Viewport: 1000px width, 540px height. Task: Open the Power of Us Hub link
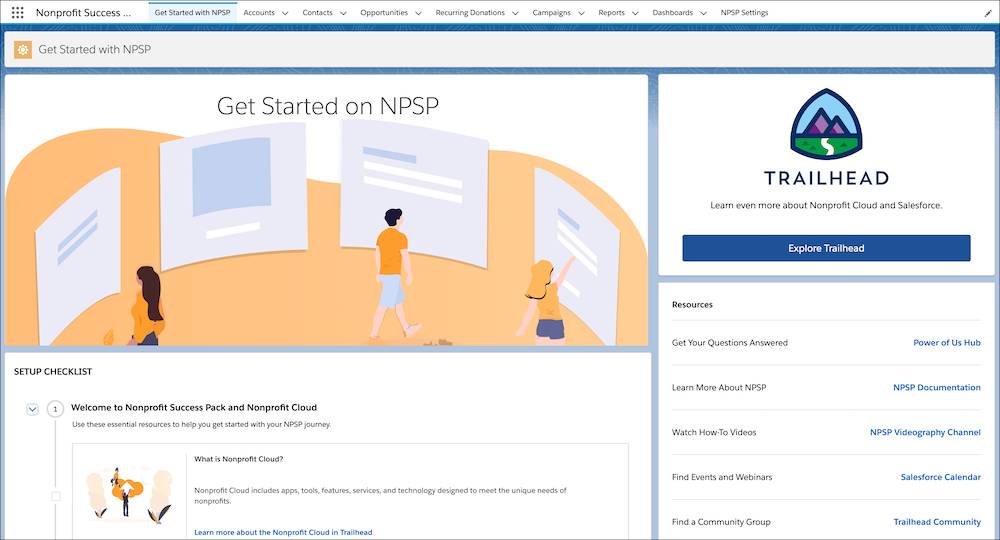[946, 342]
